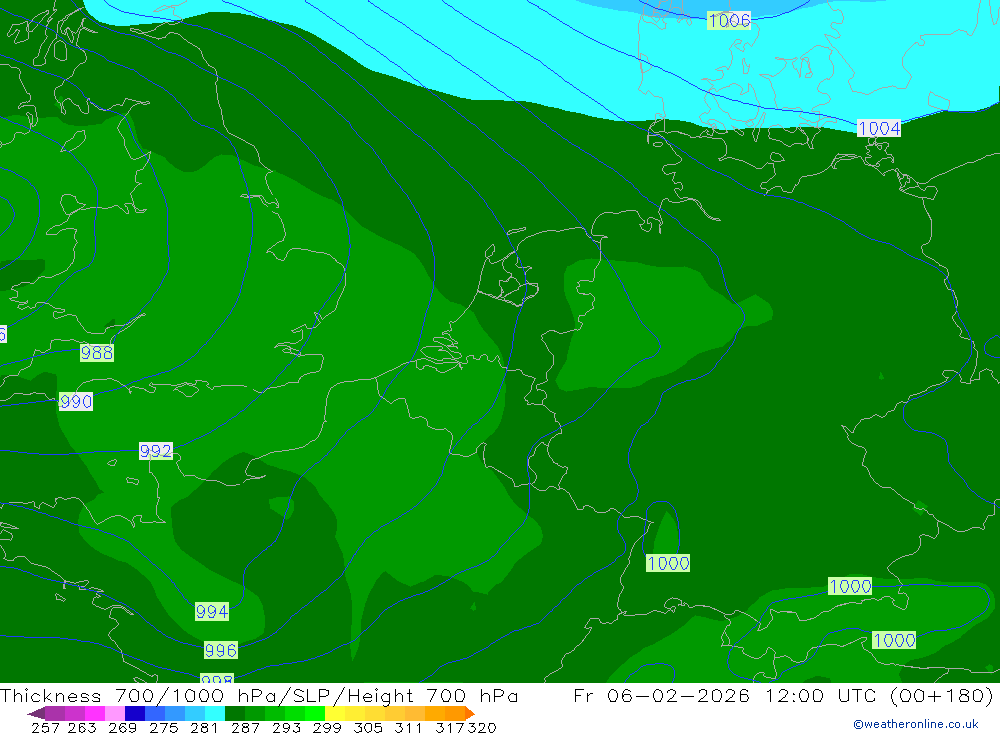Click the legend value 263
Viewport: 1000px width, 733px height.
pyautogui.click(x=82, y=727)
